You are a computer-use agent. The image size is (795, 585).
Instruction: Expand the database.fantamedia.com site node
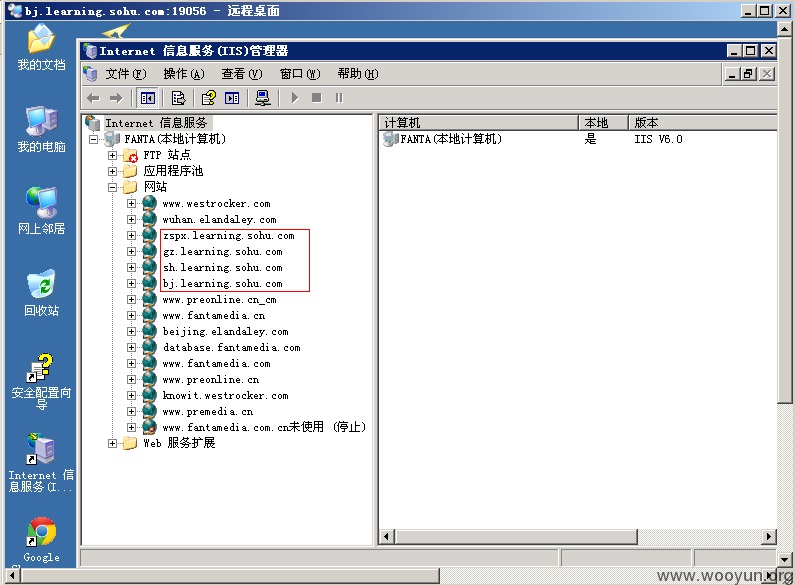point(131,347)
